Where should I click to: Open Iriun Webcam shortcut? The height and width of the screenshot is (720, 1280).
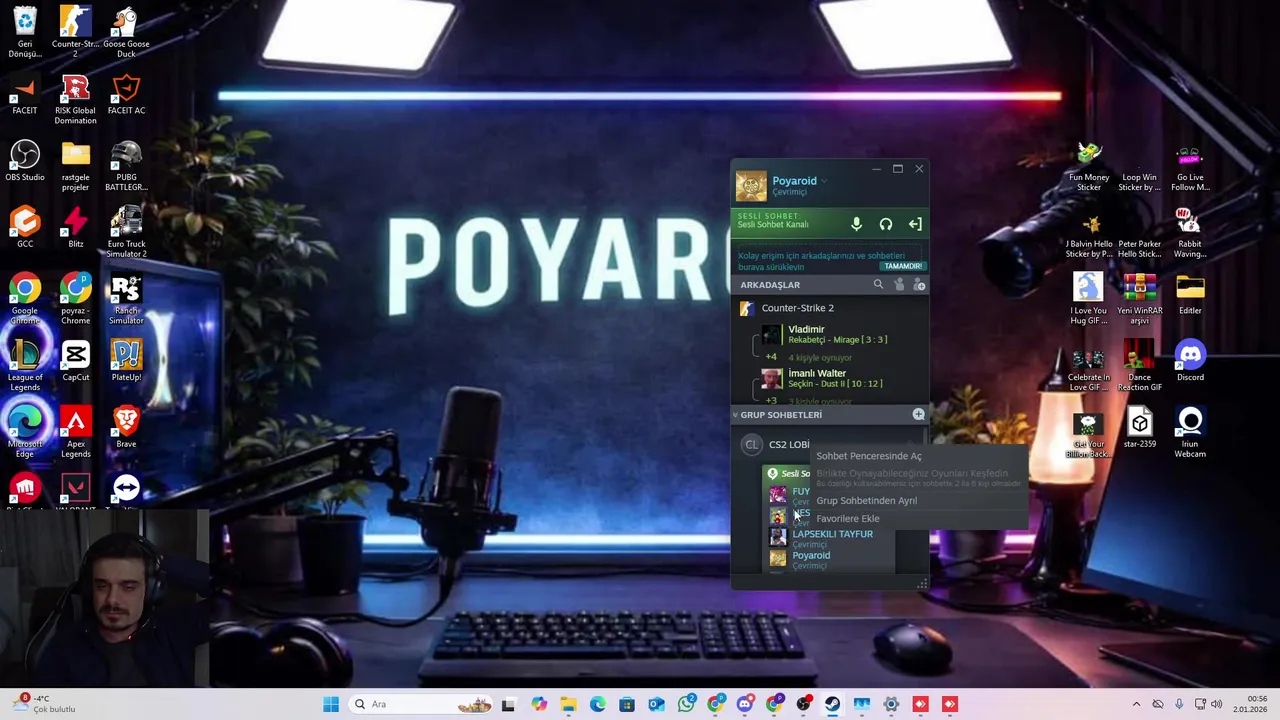pyautogui.click(x=1190, y=432)
